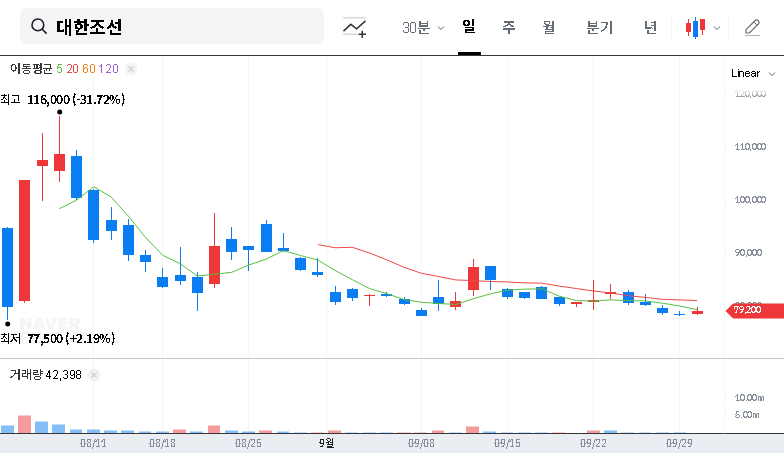This screenshot has width=784, height=453.
Task: Click the 08/11 date axis label
Action: (93, 443)
